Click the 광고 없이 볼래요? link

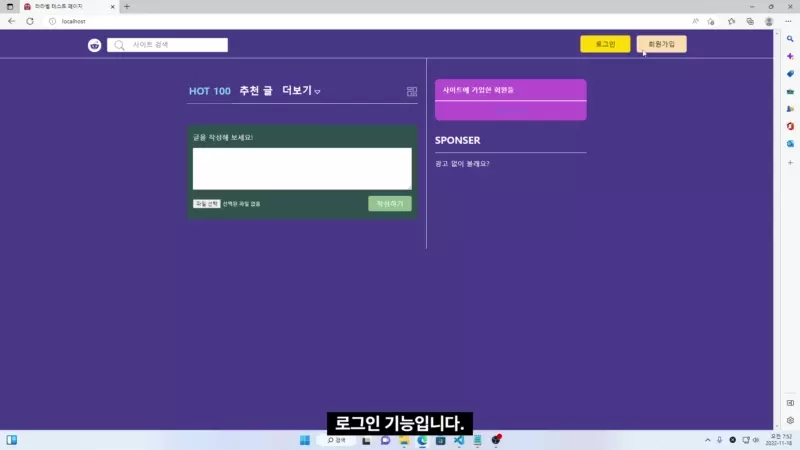(x=462, y=164)
